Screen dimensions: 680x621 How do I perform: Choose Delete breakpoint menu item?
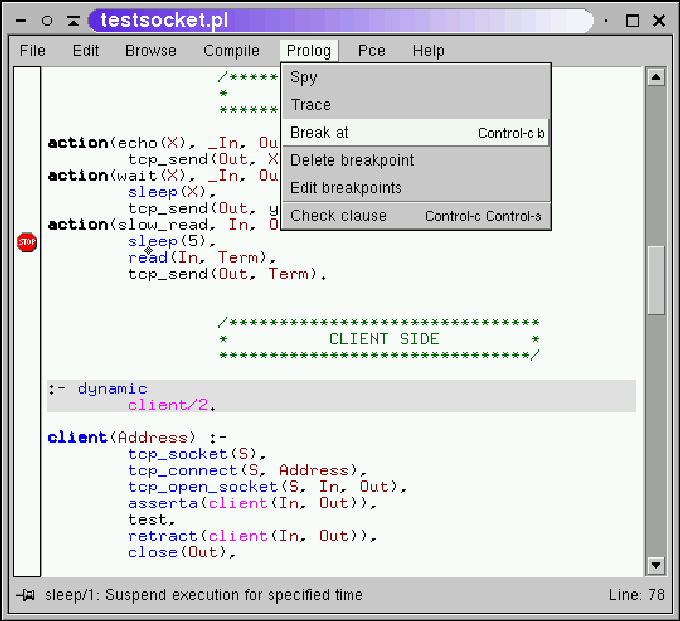click(x=352, y=160)
